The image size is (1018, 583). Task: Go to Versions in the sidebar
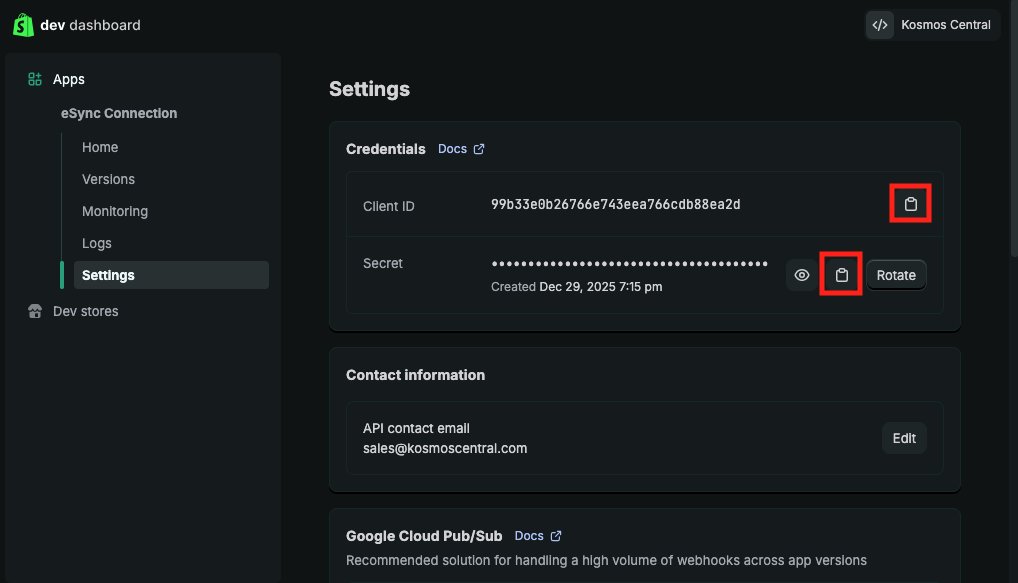(x=108, y=179)
